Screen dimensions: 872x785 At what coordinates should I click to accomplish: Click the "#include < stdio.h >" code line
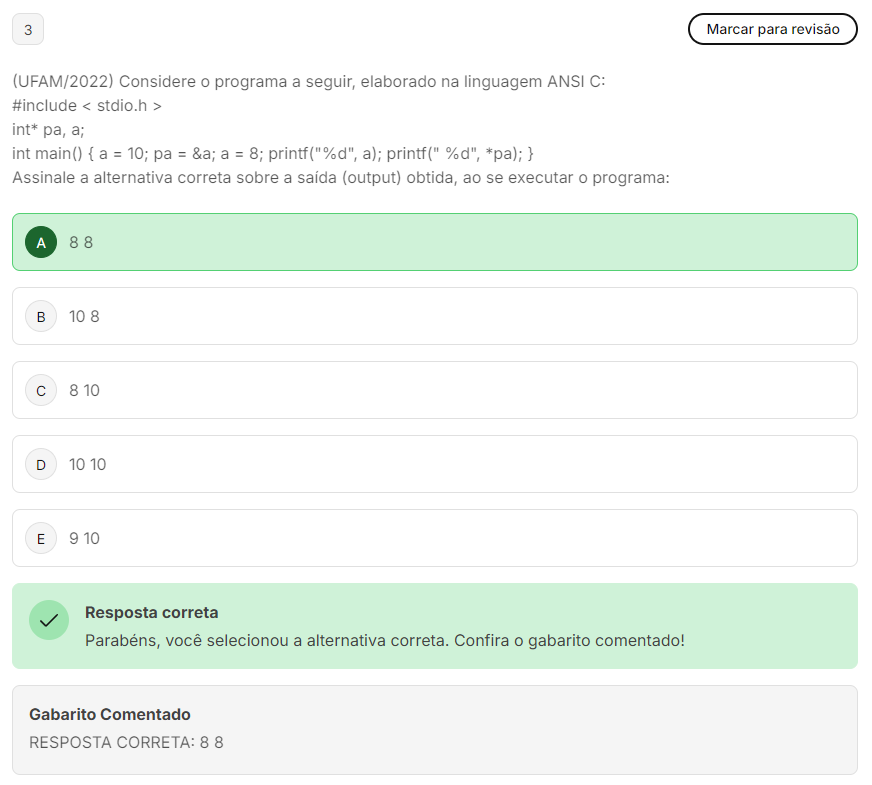point(87,105)
